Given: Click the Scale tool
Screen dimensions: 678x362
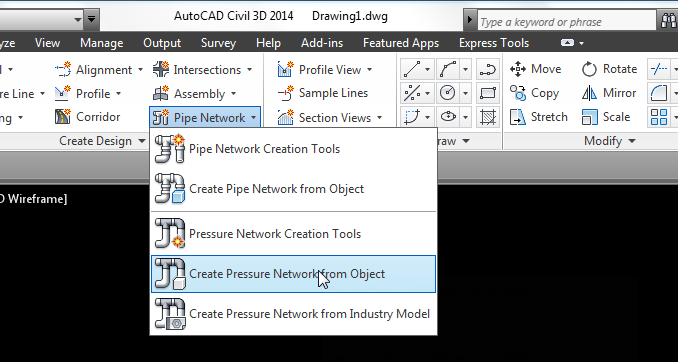Looking at the screenshot, I should pyautogui.click(x=606, y=117).
